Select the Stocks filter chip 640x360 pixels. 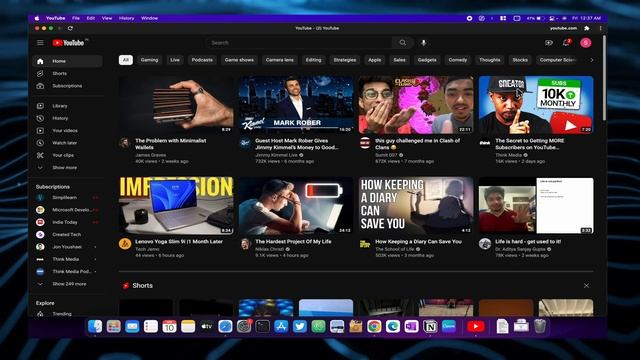pos(520,60)
